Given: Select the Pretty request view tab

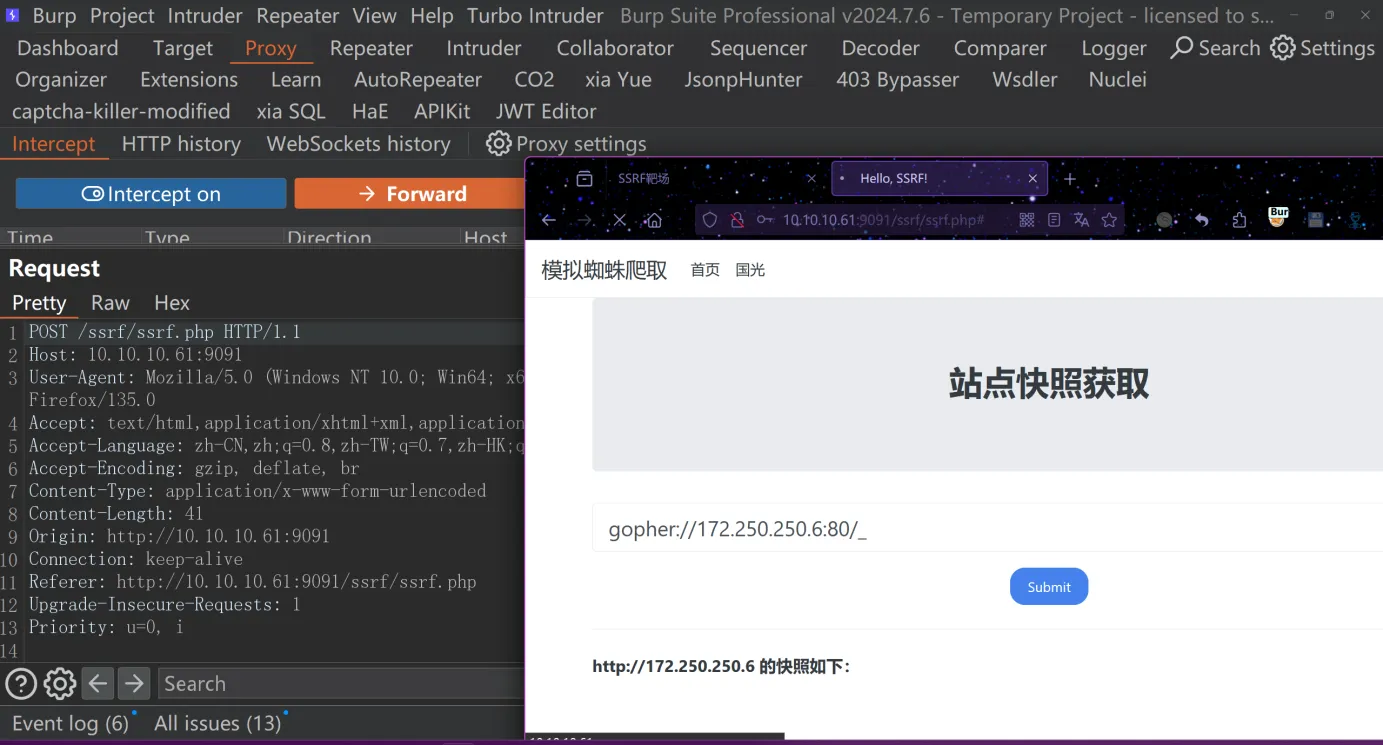Looking at the screenshot, I should click(x=39, y=303).
